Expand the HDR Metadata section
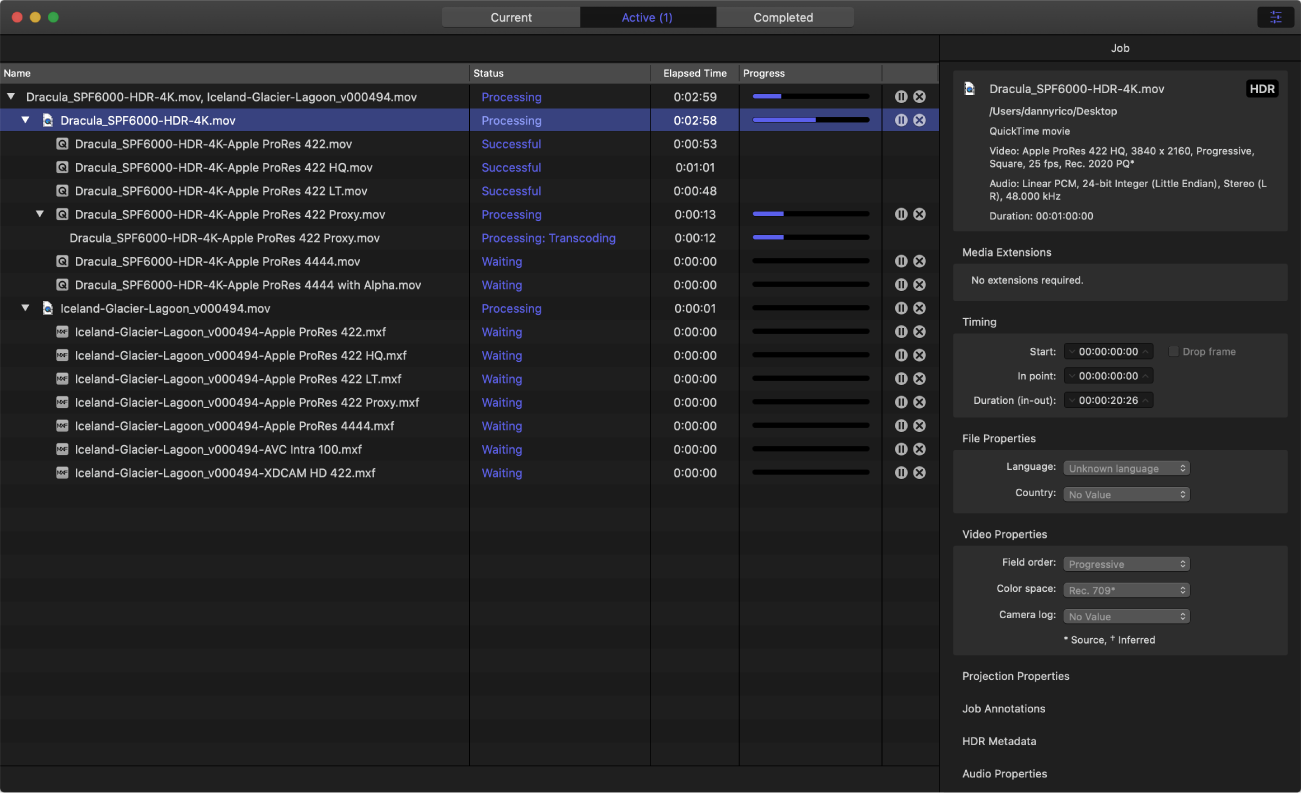The height and width of the screenshot is (794, 1302). (999, 742)
